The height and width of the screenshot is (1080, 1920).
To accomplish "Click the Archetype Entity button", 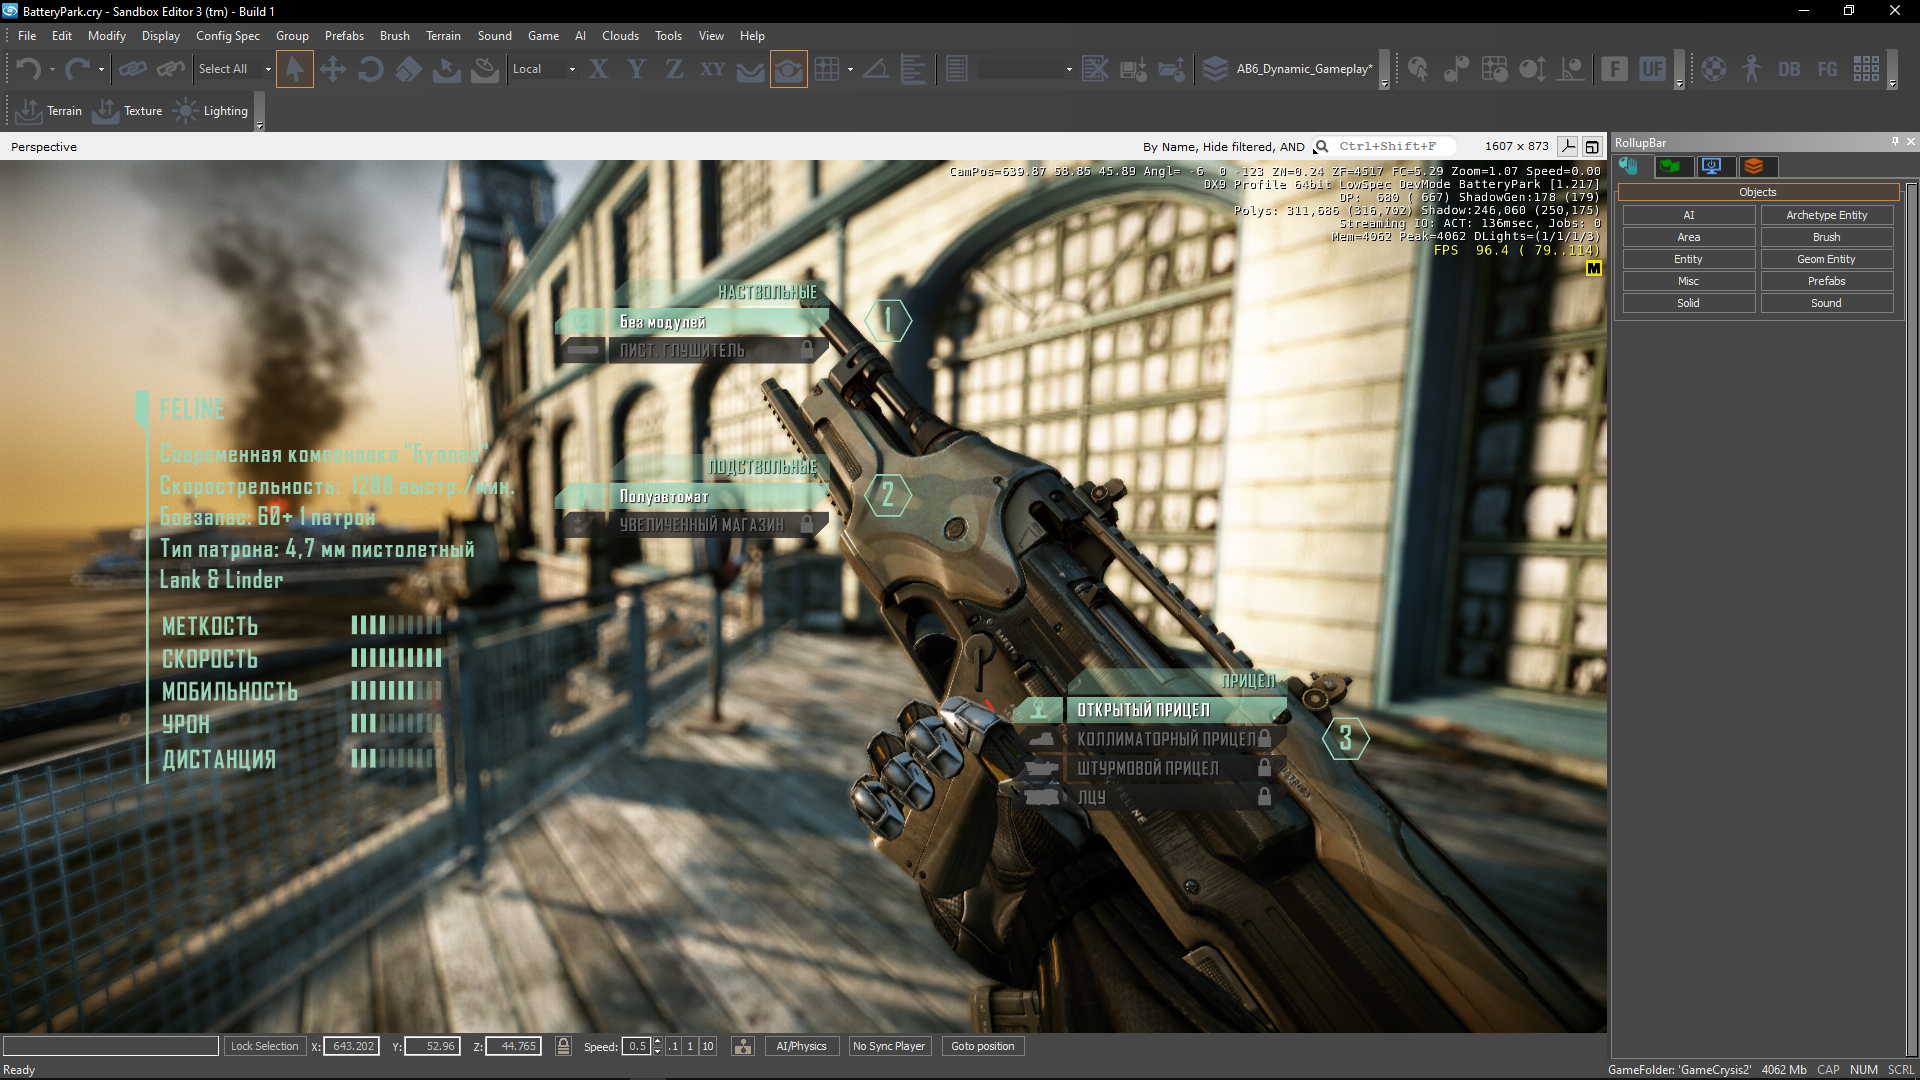I will point(1826,215).
